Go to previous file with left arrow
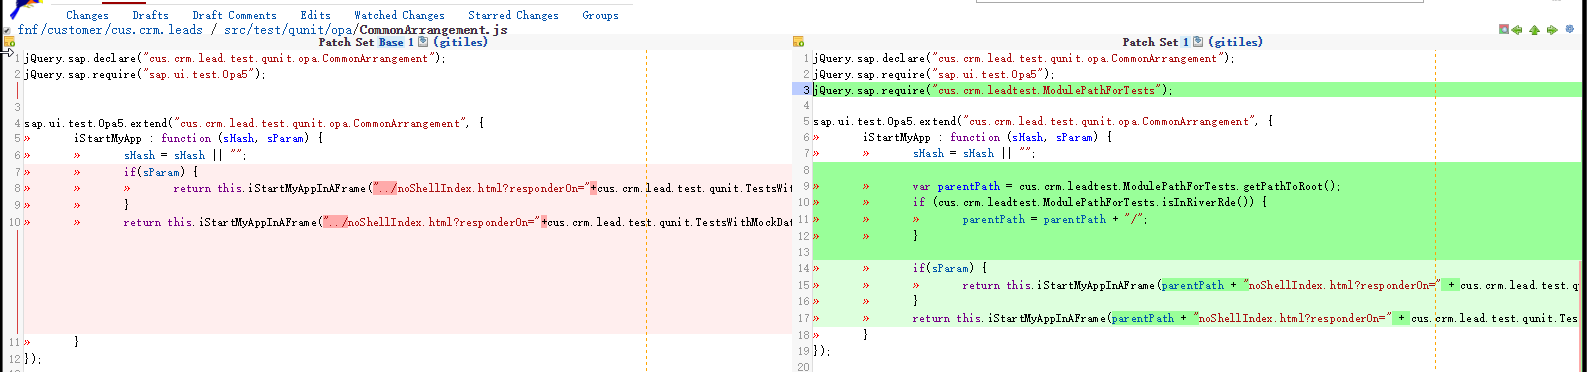The height and width of the screenshot is (372, 1588). tap(1517, 30)
